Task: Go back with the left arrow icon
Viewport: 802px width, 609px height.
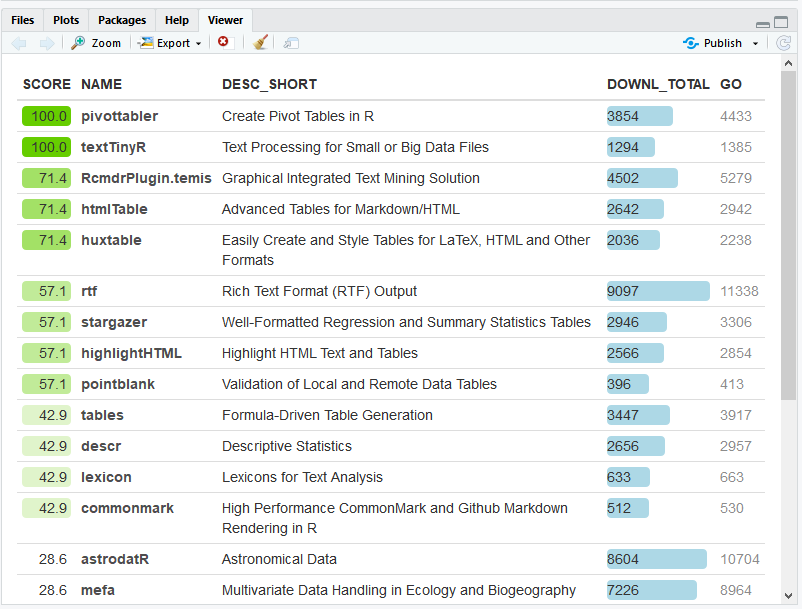Action: tap(19, 43)
